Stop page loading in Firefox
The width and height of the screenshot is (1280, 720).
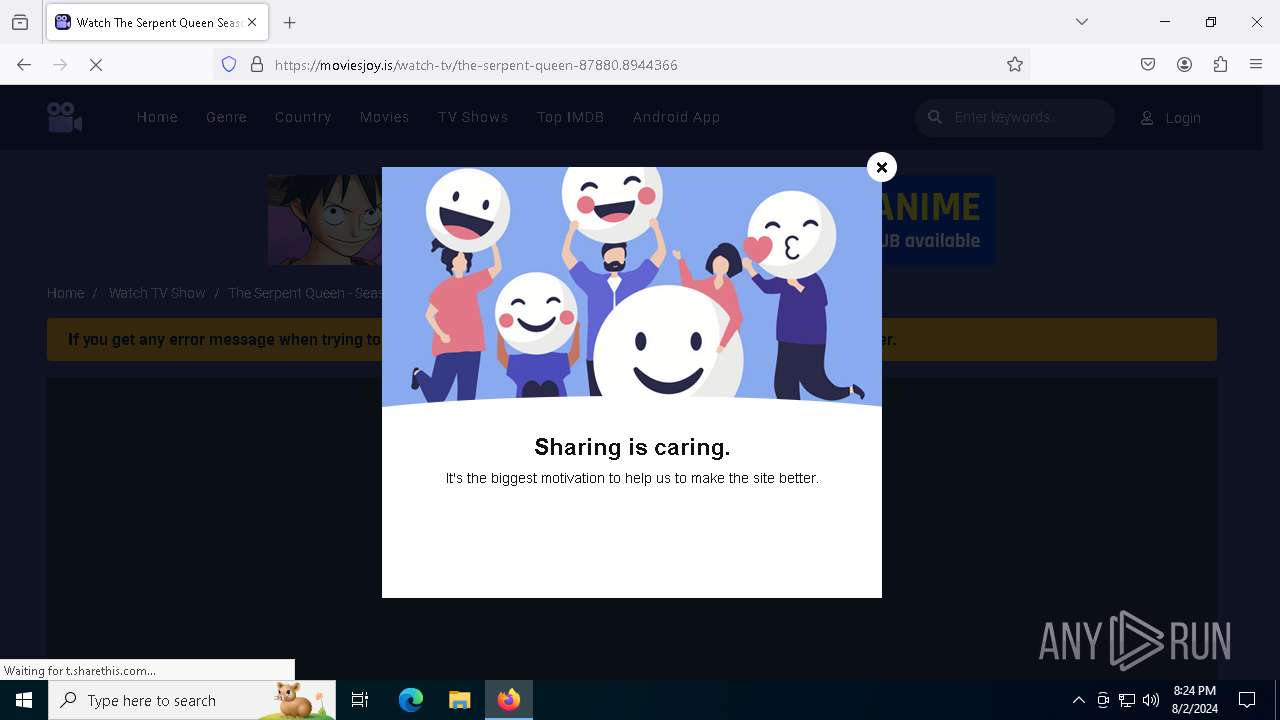click(x=96, y=65)
